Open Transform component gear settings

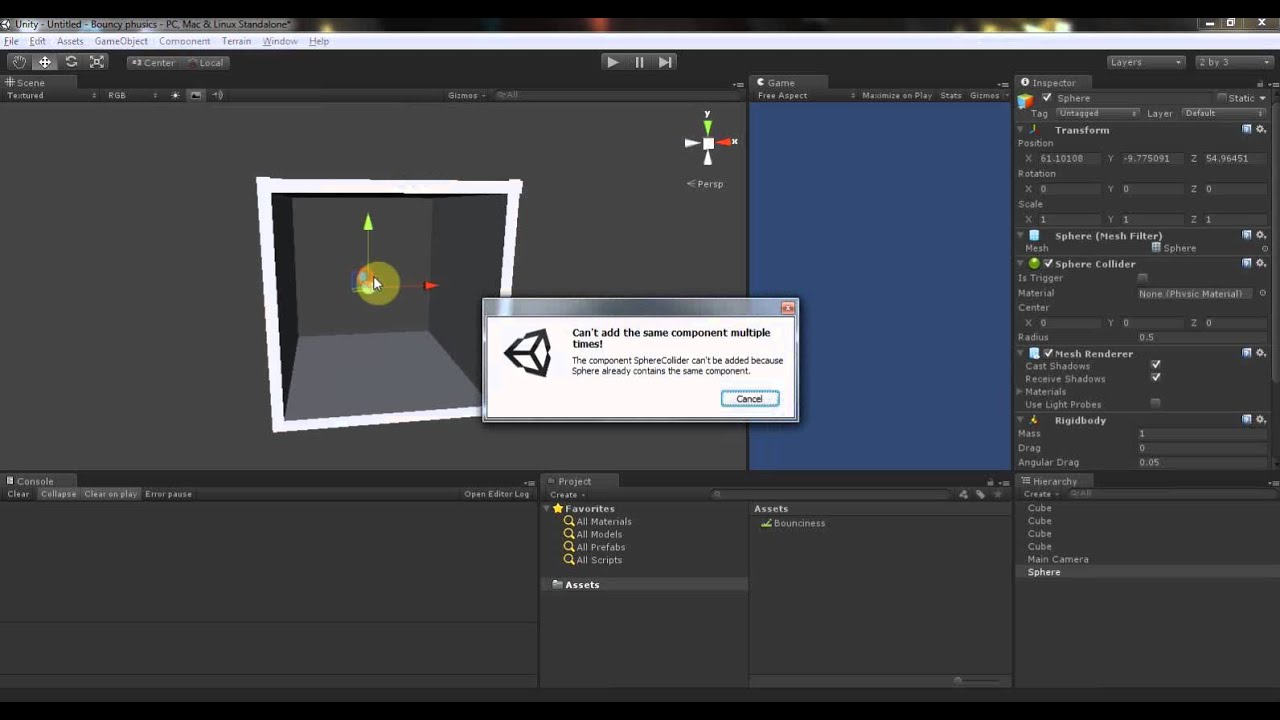[x=1261, y=130]
